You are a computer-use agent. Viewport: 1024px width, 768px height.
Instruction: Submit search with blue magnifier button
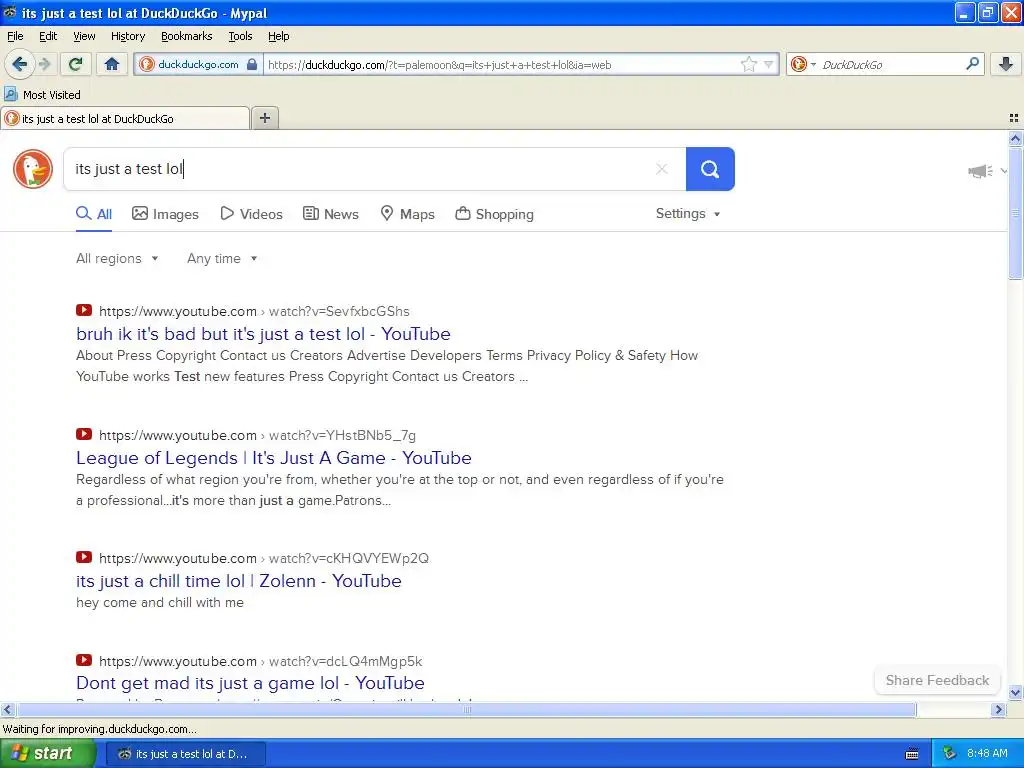(710, 169)
